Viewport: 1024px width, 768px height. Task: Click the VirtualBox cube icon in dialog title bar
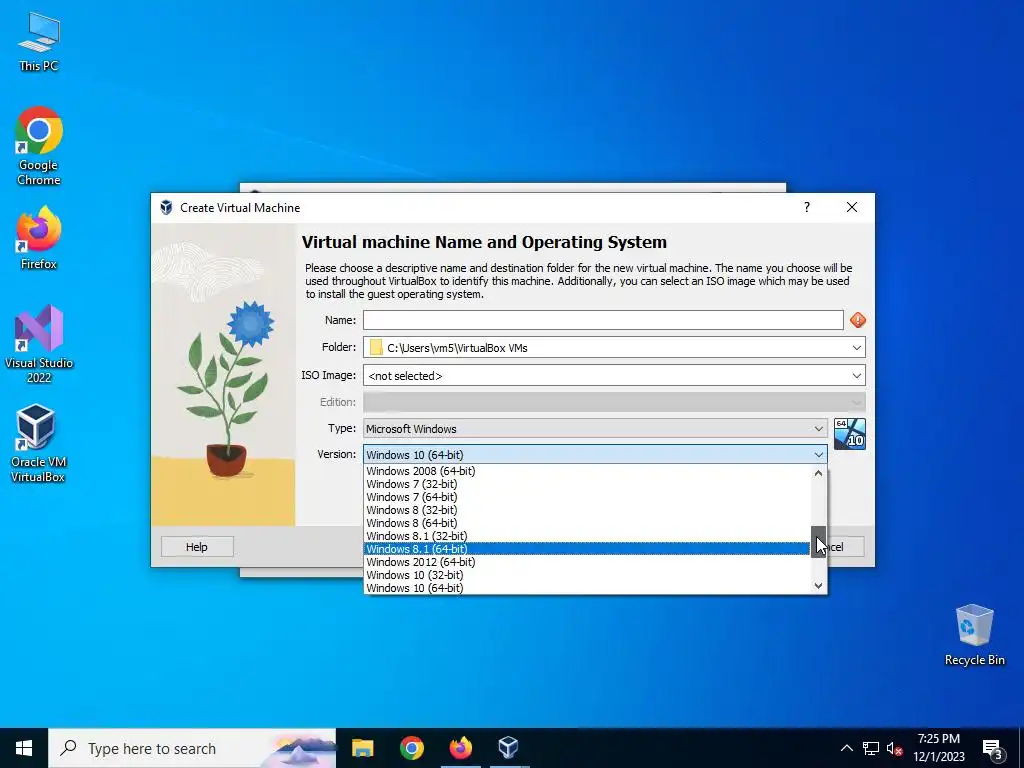(167, 208)
